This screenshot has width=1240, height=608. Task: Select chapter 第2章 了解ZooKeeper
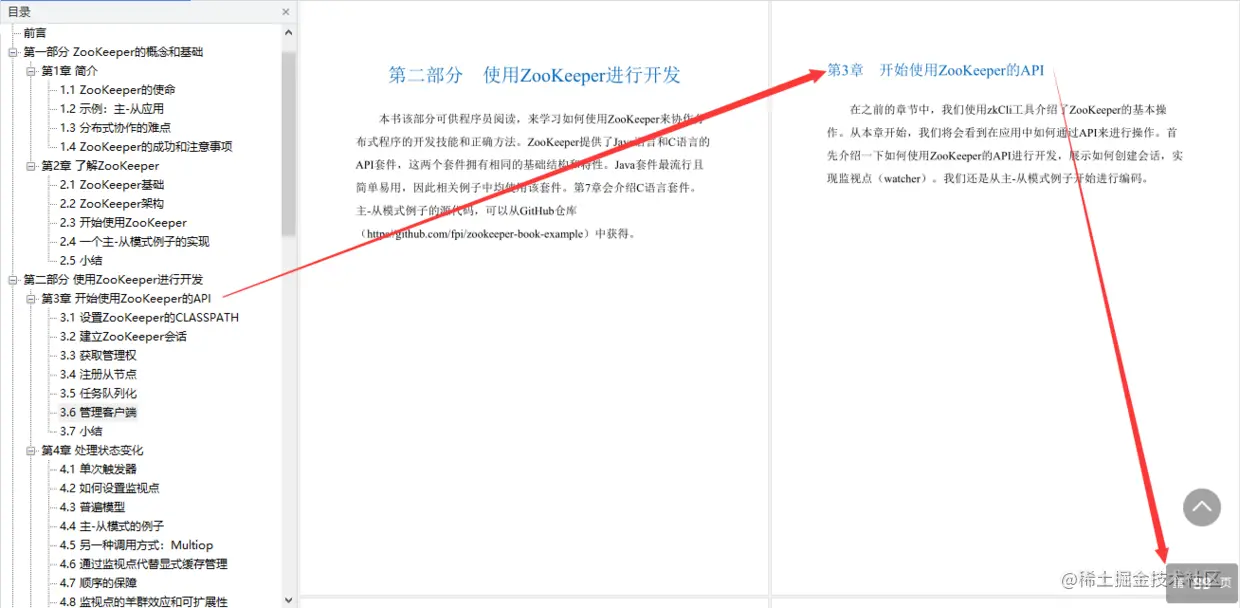tap(100, 166)
